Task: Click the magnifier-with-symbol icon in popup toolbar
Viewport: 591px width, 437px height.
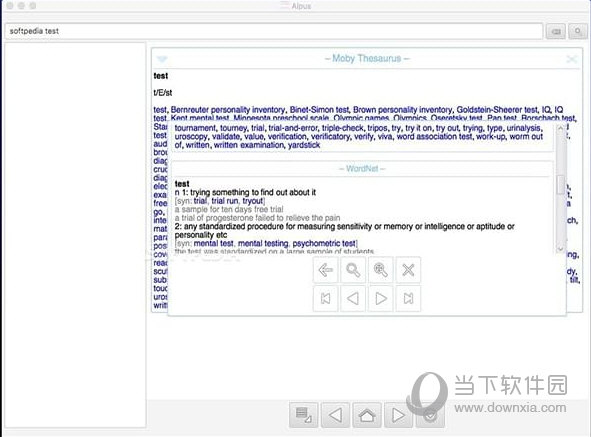Action: point(381,270)
